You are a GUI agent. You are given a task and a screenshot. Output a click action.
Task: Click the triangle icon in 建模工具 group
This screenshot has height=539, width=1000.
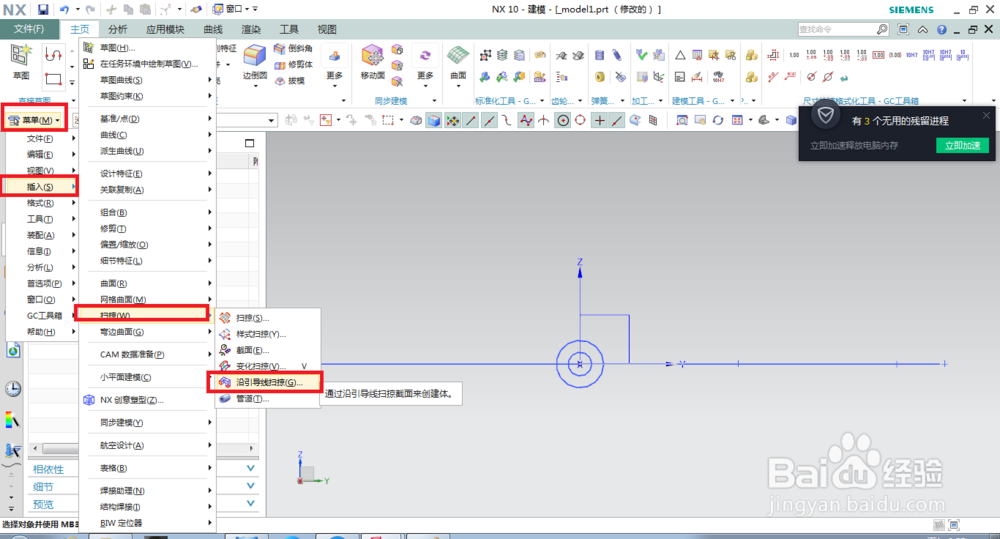point(680,55)
